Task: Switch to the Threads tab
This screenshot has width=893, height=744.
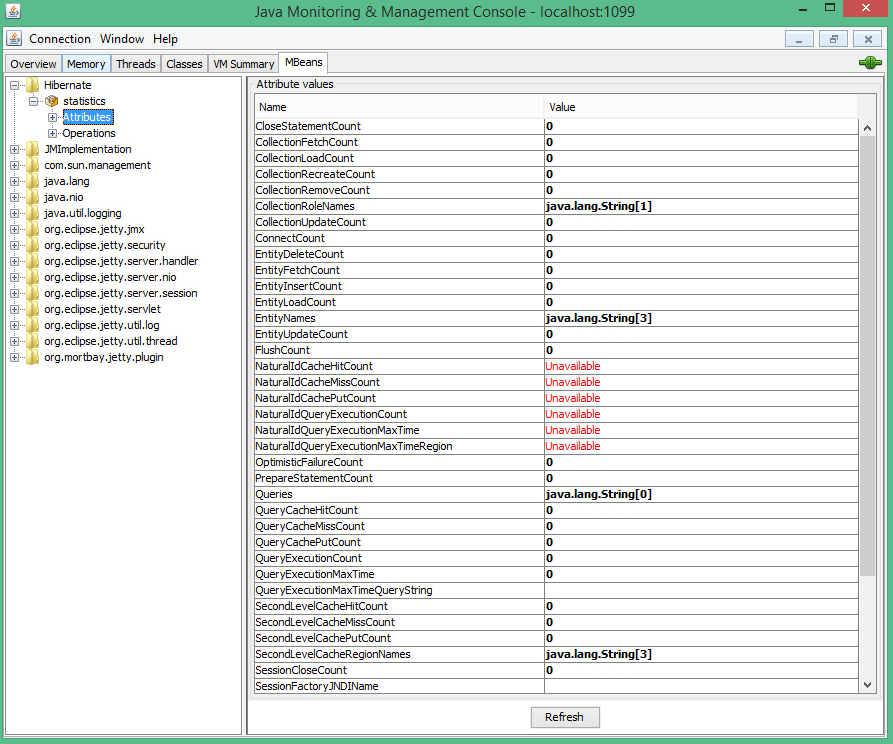Action: [136, 64]
